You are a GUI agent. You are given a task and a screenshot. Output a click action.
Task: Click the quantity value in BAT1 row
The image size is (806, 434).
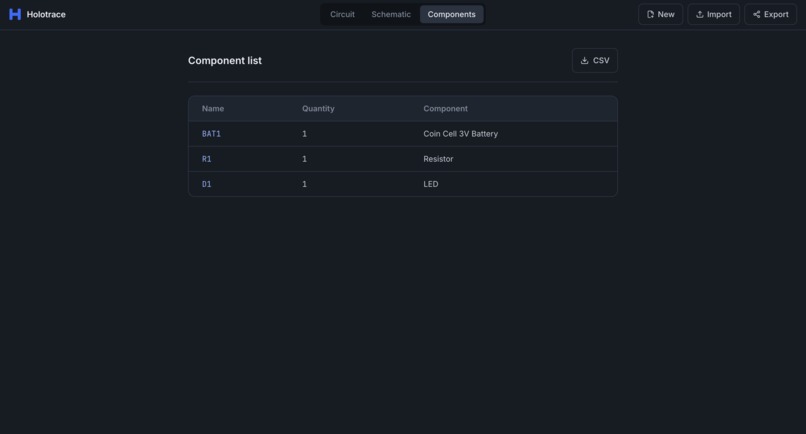[x=304, y=134]
